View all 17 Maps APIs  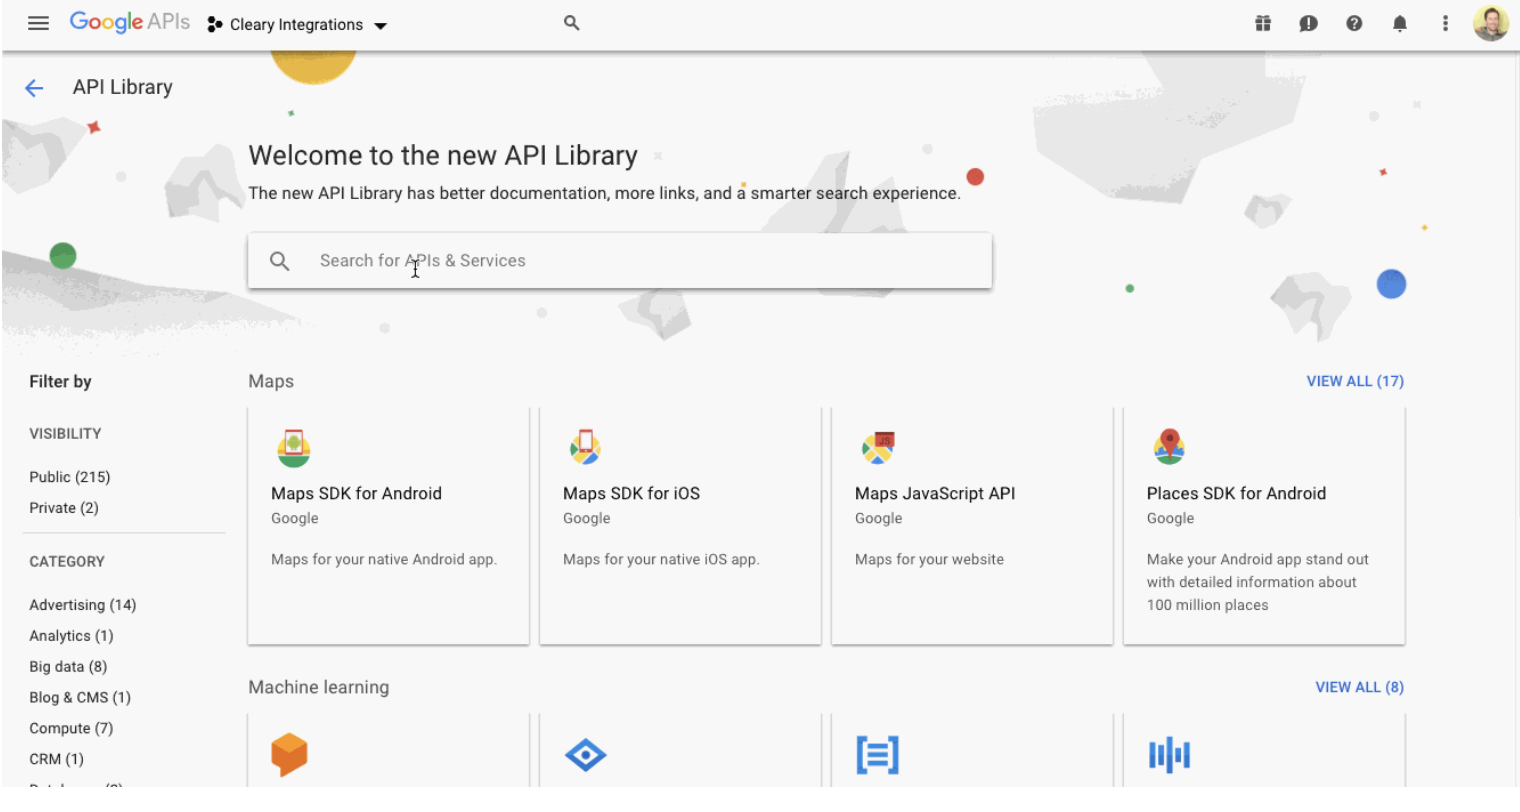1355,381
